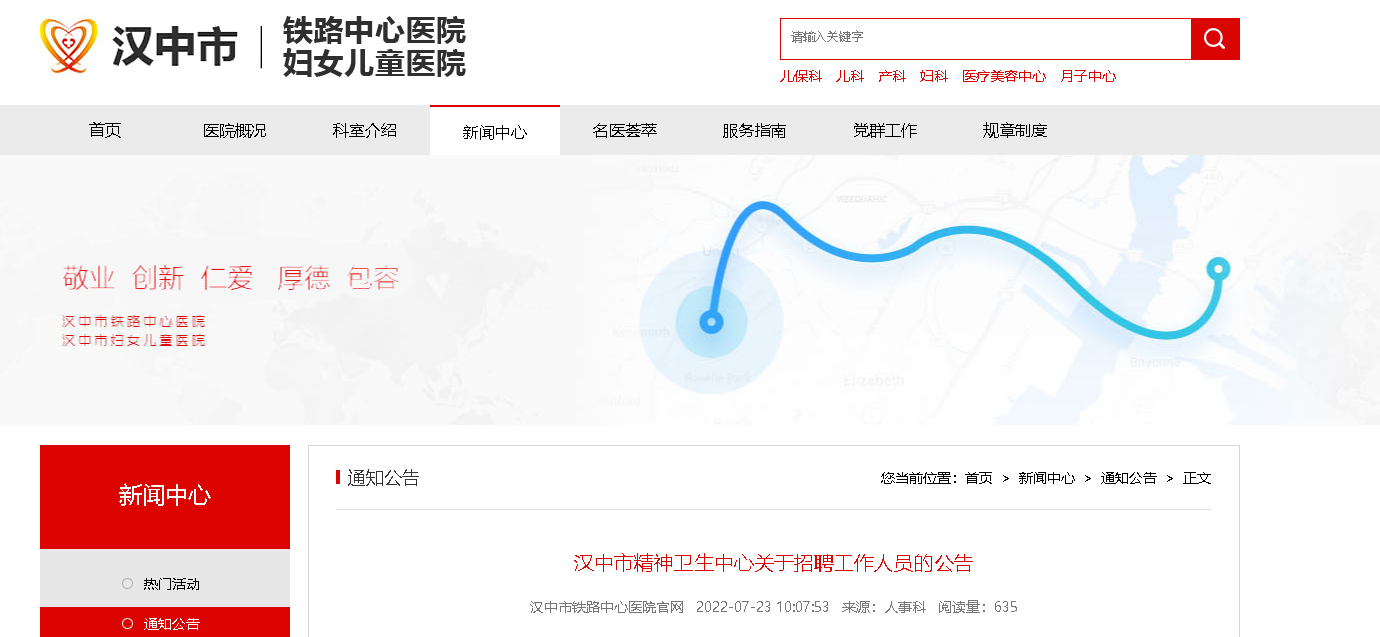This screenshot has width=1380, height=637.
Task: Click 通知公告 in the breadcrumb trail
Action: [x=1129, y=478]
